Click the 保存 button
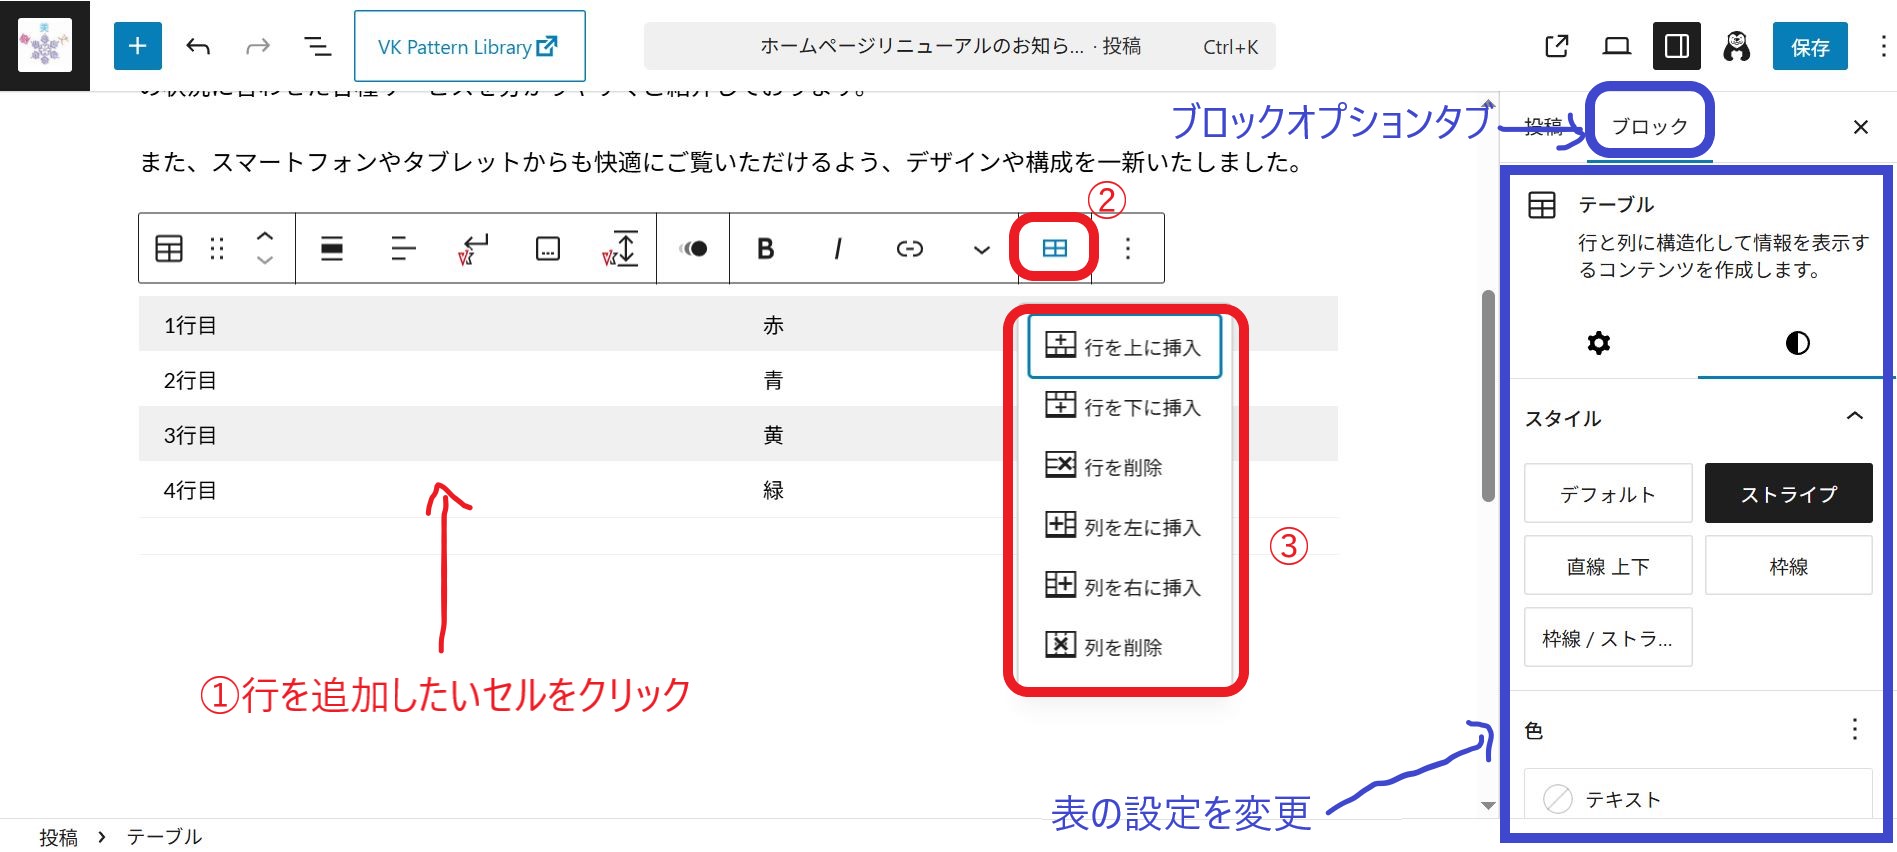 (x=1809, y=47)
